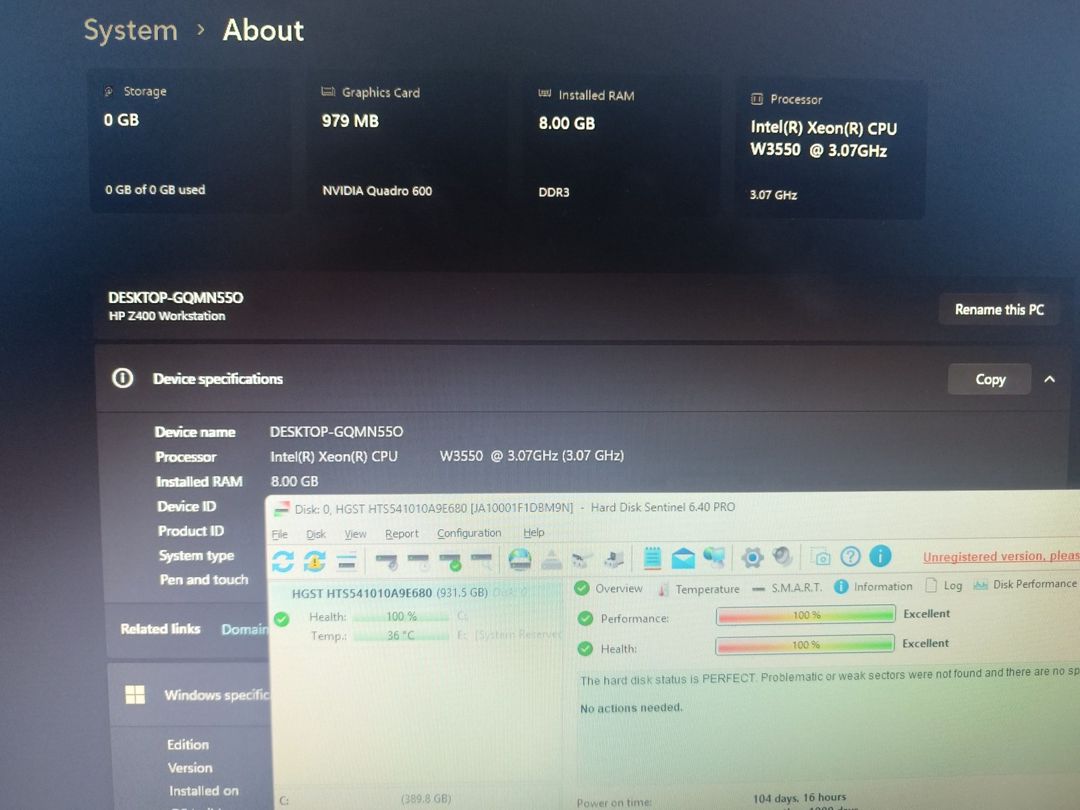Image resolution: width=1080 pixels, height=810 pixels.
Task: Click the info circle icon beside Device specifications
Action: [123, 378]
